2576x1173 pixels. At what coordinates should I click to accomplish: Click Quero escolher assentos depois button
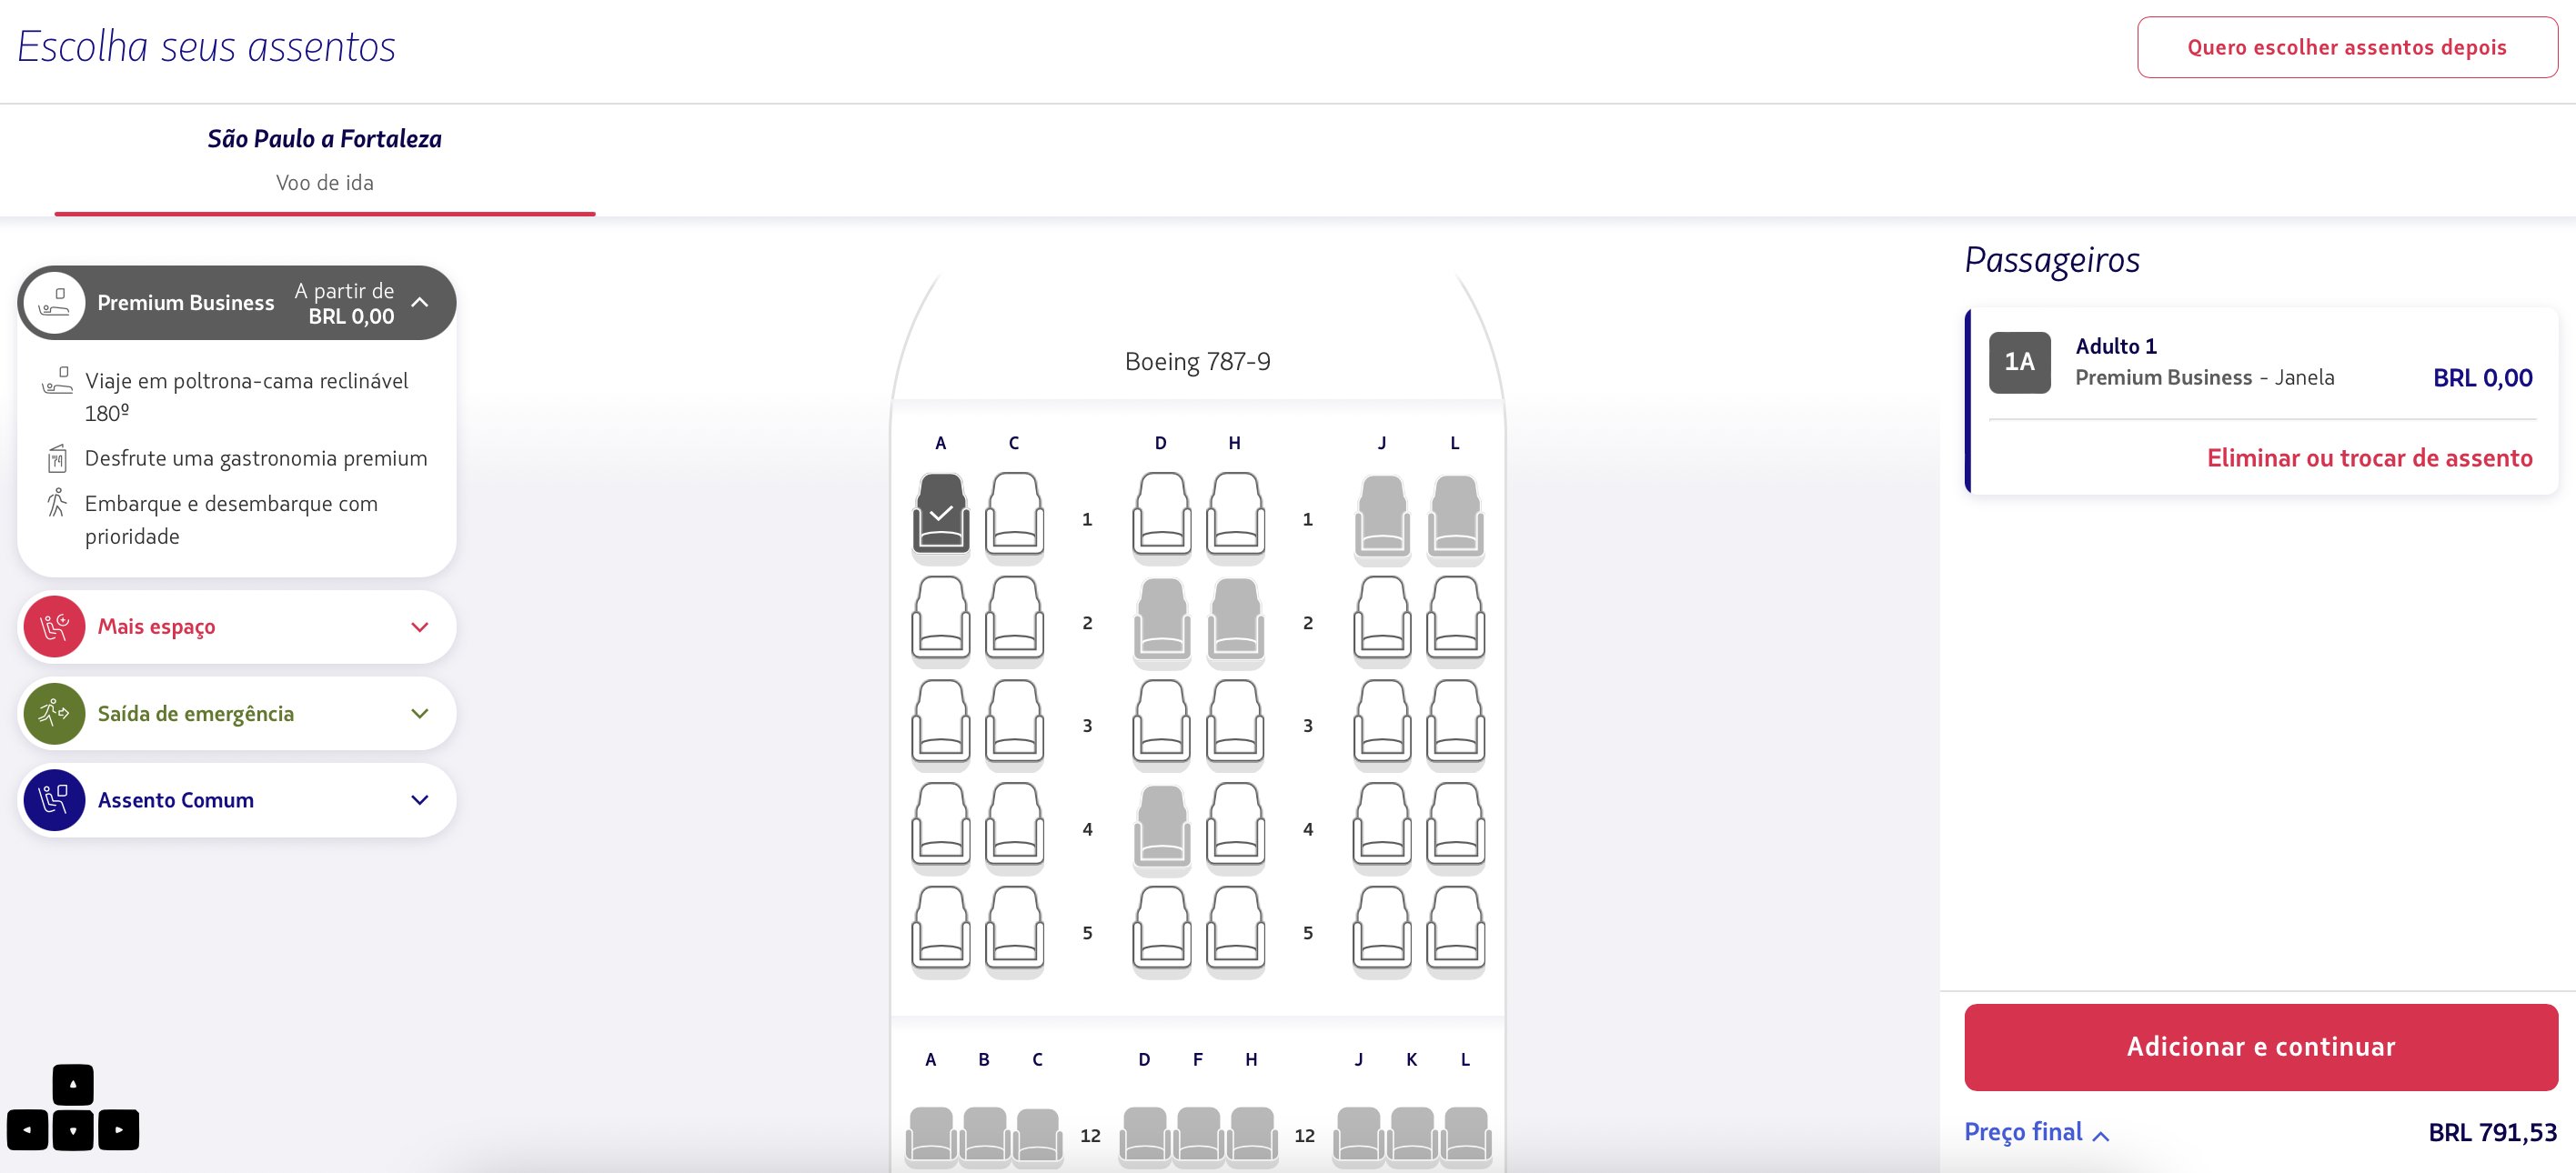click(2347, 47)
